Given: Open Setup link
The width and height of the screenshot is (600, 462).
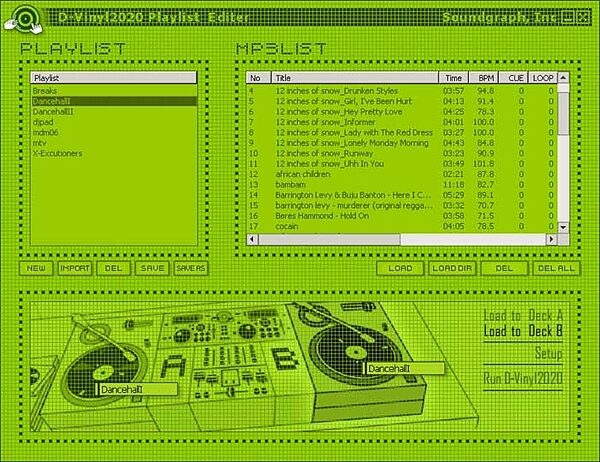Looking at the screenshot, I should pos(549,353).
